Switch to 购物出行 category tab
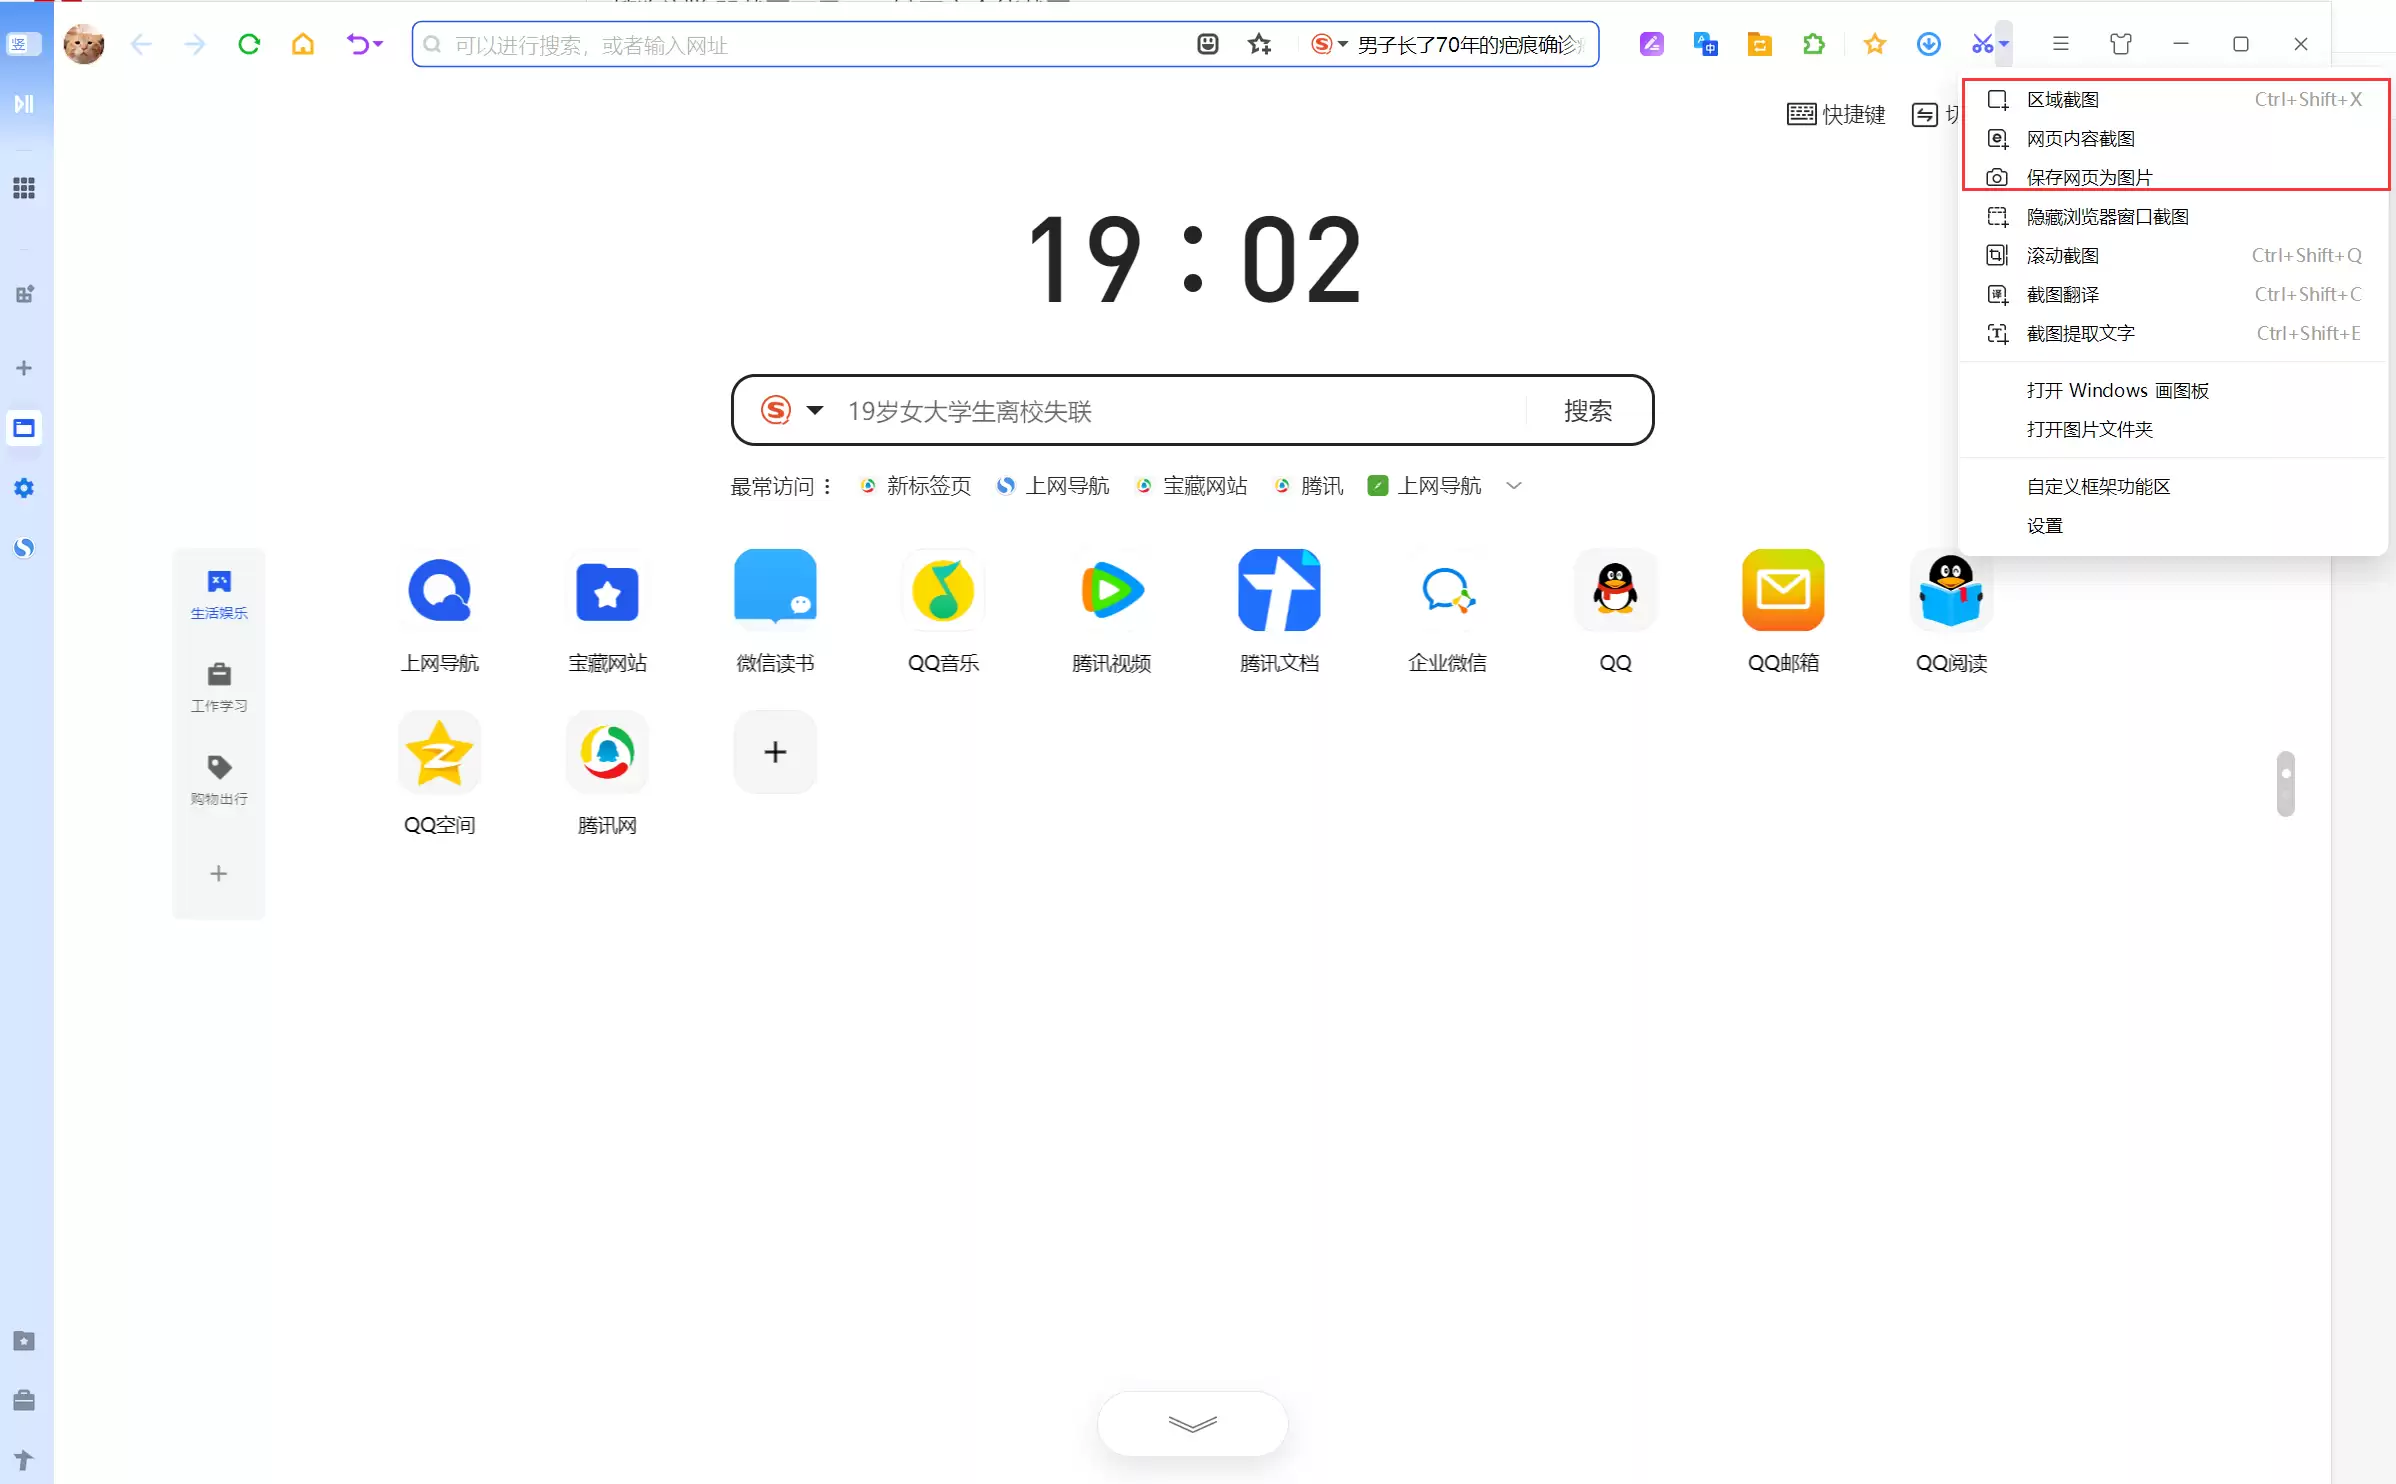The image size is (2396, 1484). pos(219,780)
